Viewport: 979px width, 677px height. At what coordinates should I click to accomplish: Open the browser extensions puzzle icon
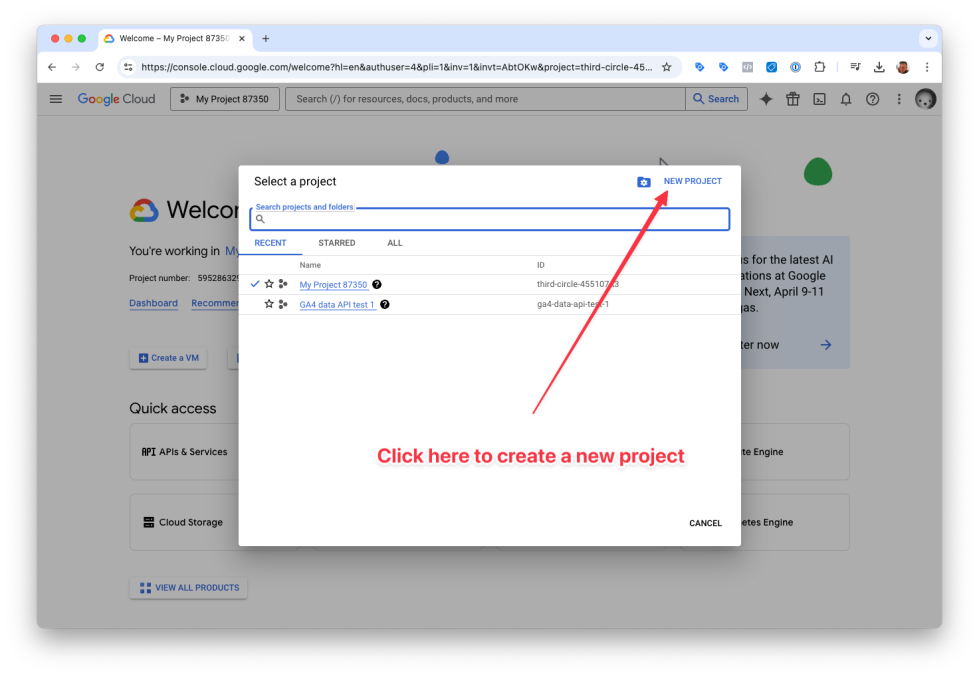coord(820,67)
